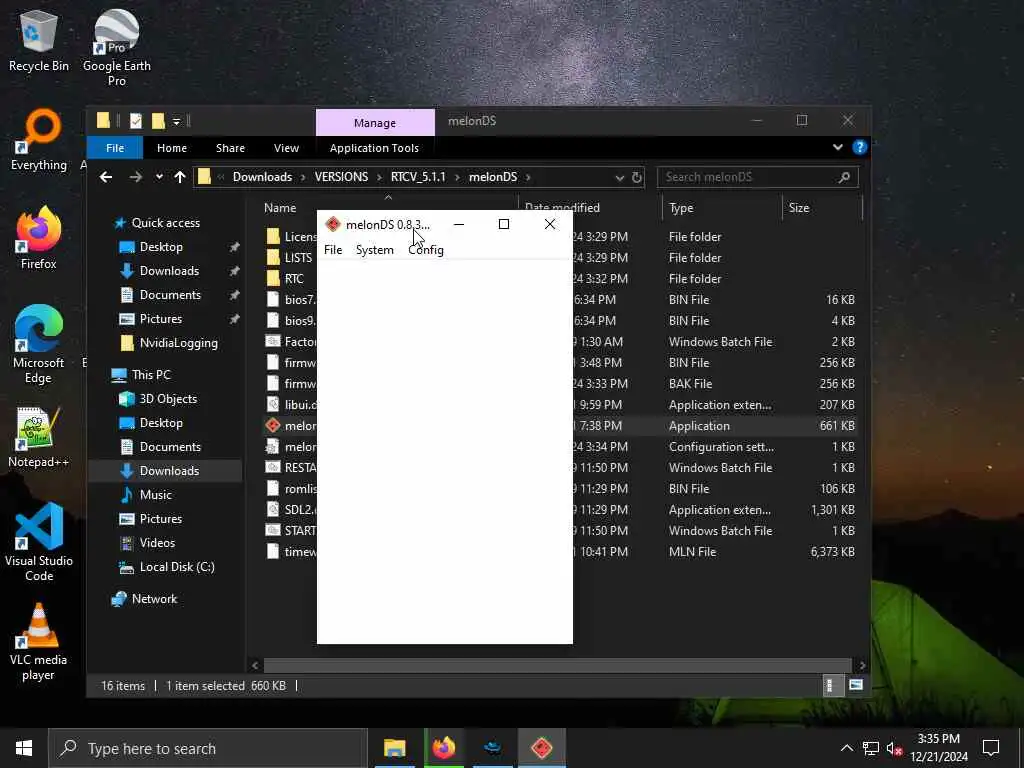Open Visual Studio Code desktop shortcut
1024x768 pixels.
click(39, 542)
